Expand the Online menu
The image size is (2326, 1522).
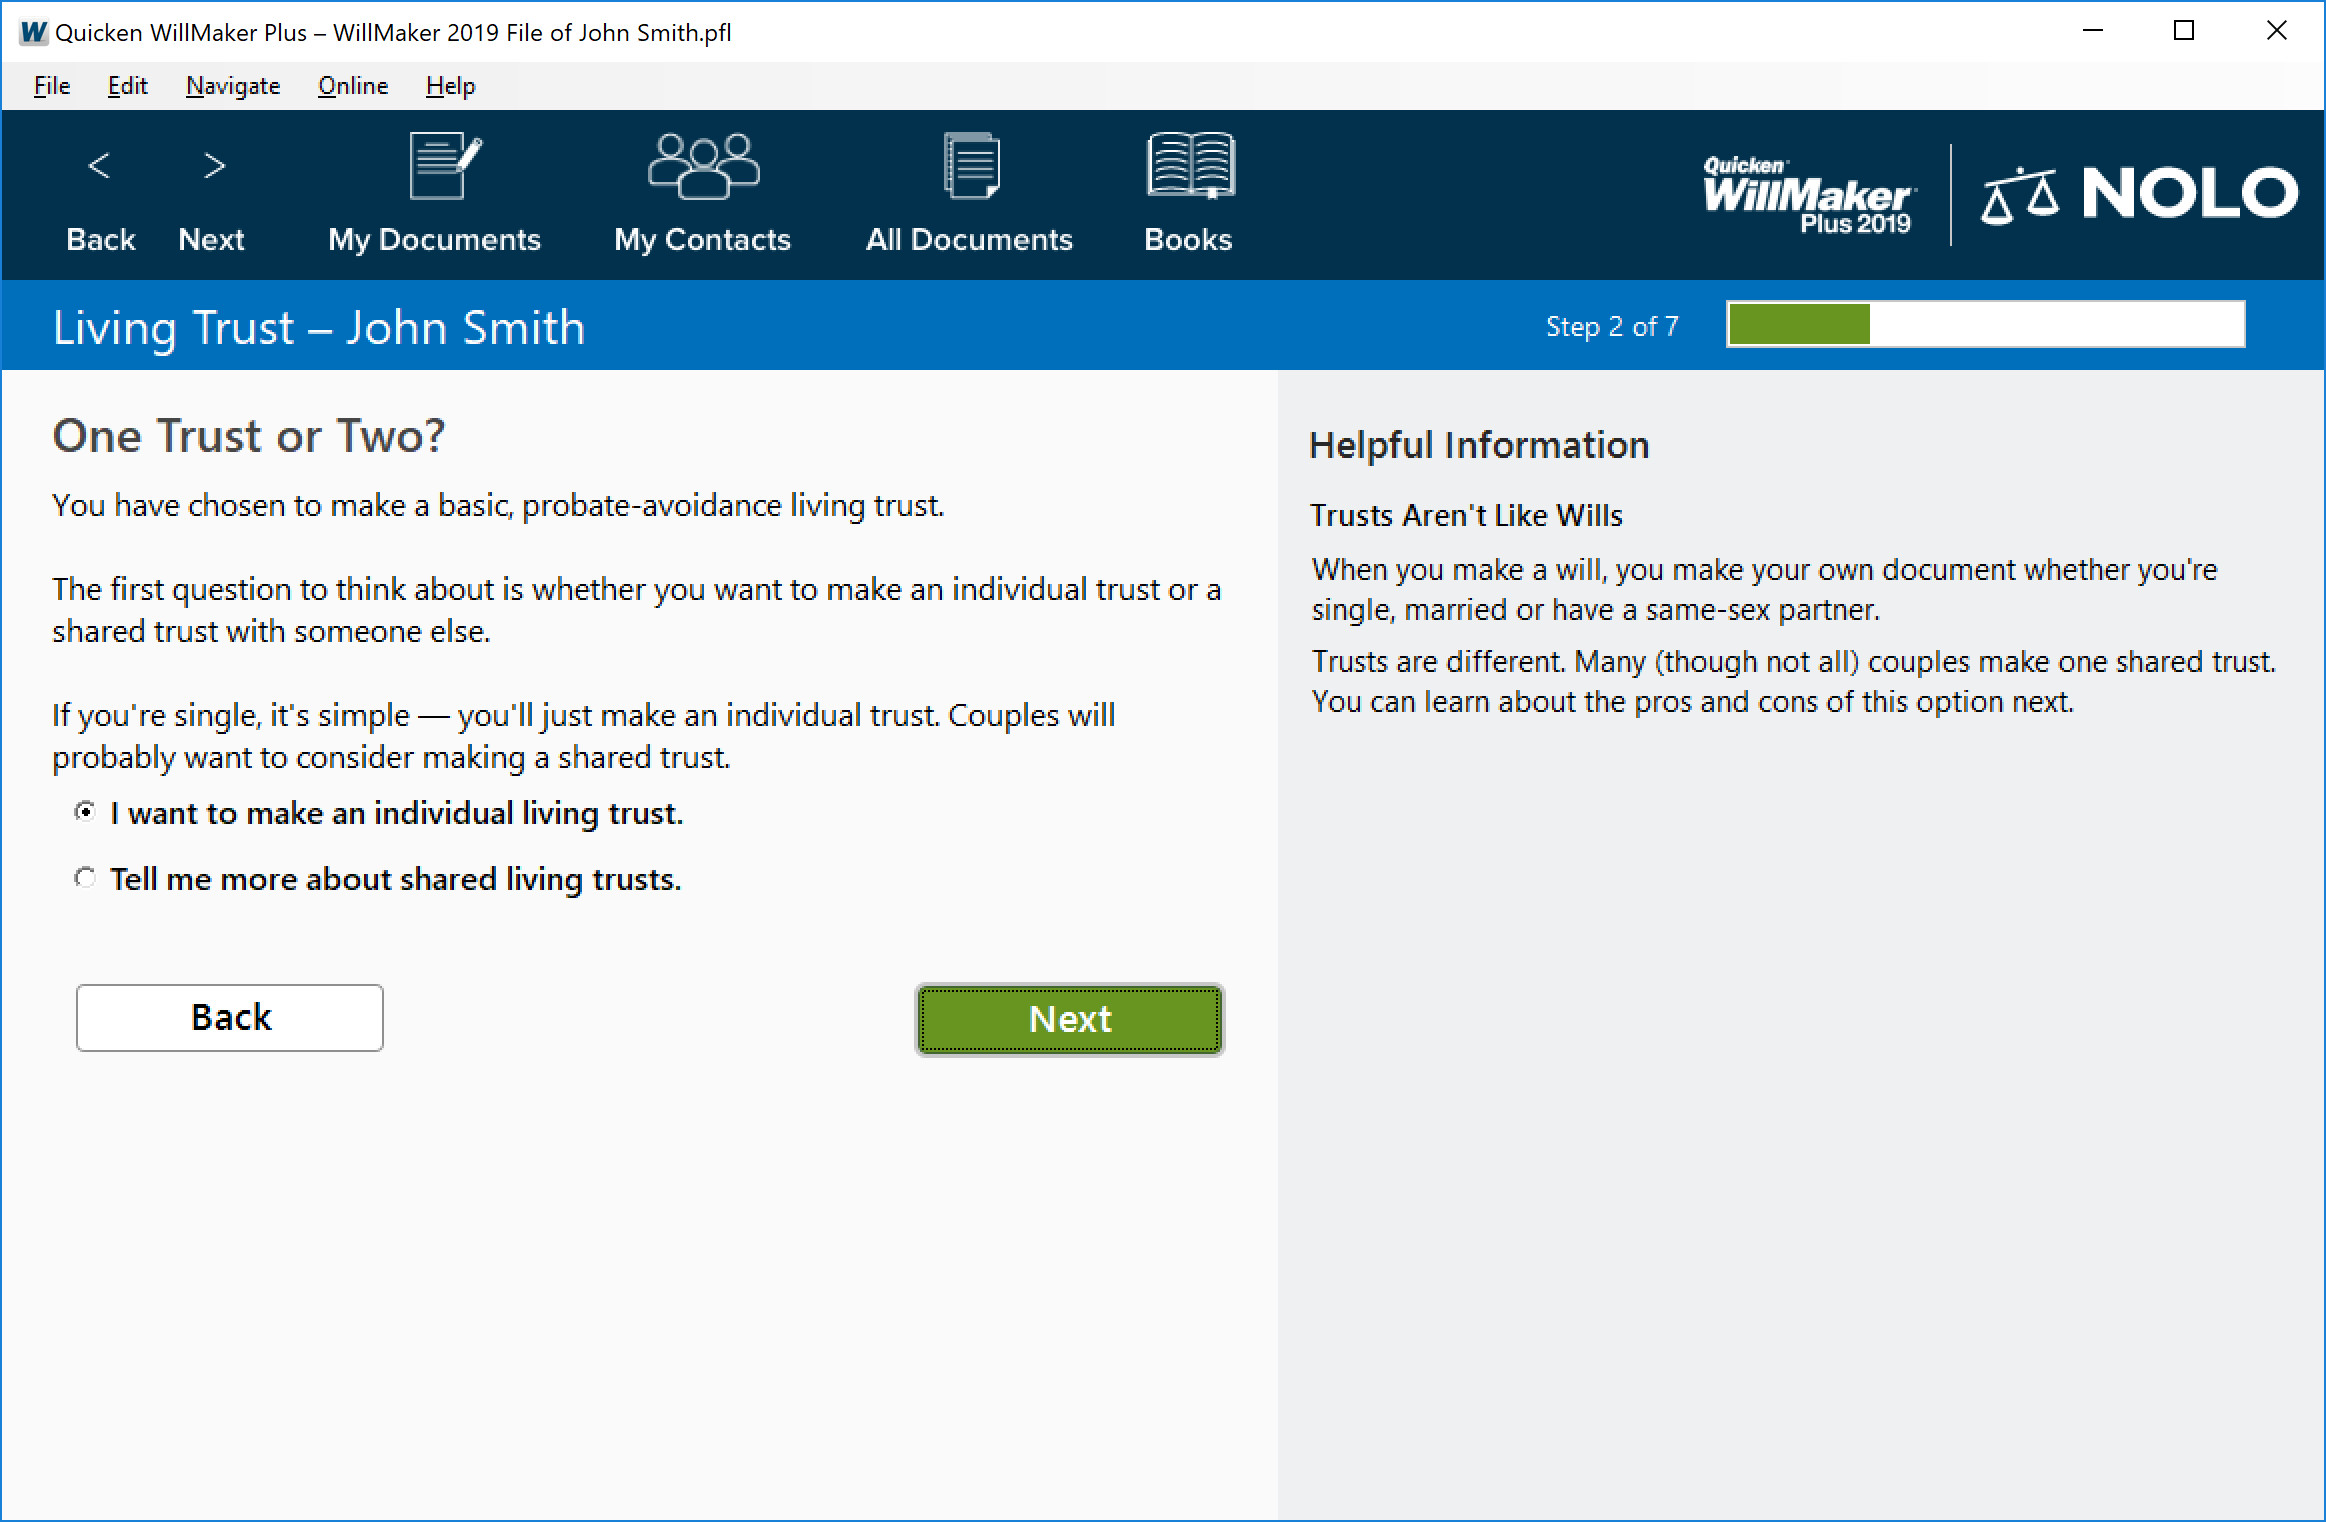pyautogui.click(x=353, y=86)
